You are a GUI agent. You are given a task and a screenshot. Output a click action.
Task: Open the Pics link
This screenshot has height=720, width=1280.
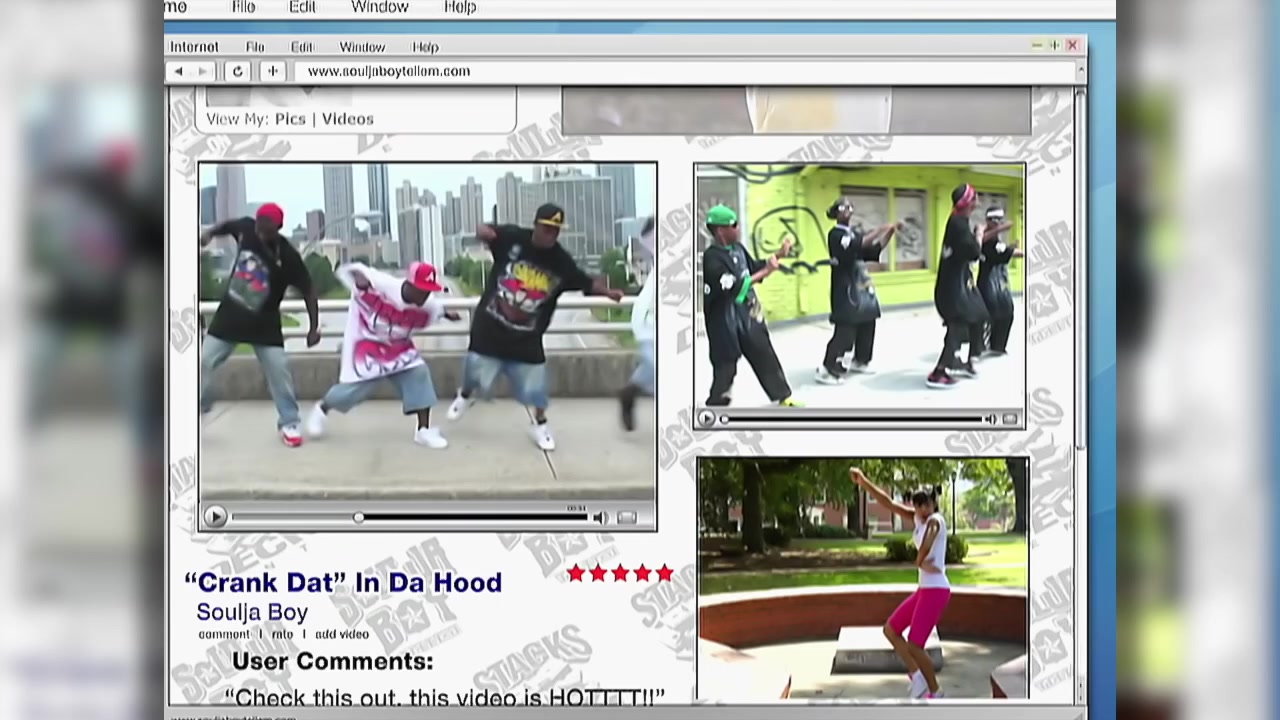pyautogui.click(x=290, y=119)
